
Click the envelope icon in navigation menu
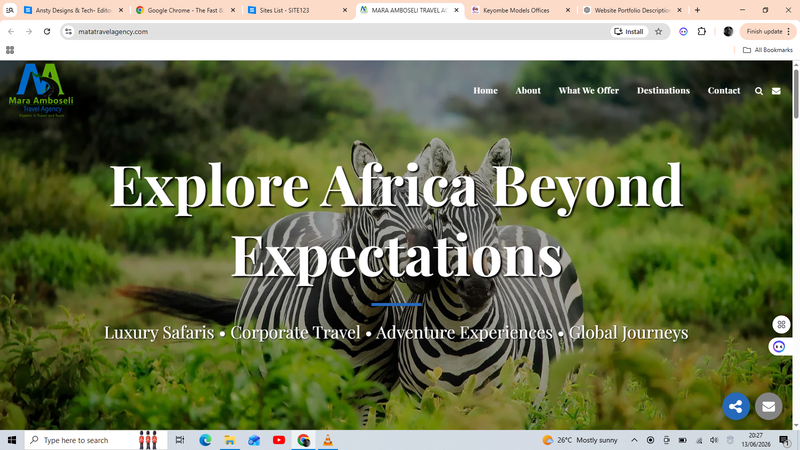coord(776,91)
